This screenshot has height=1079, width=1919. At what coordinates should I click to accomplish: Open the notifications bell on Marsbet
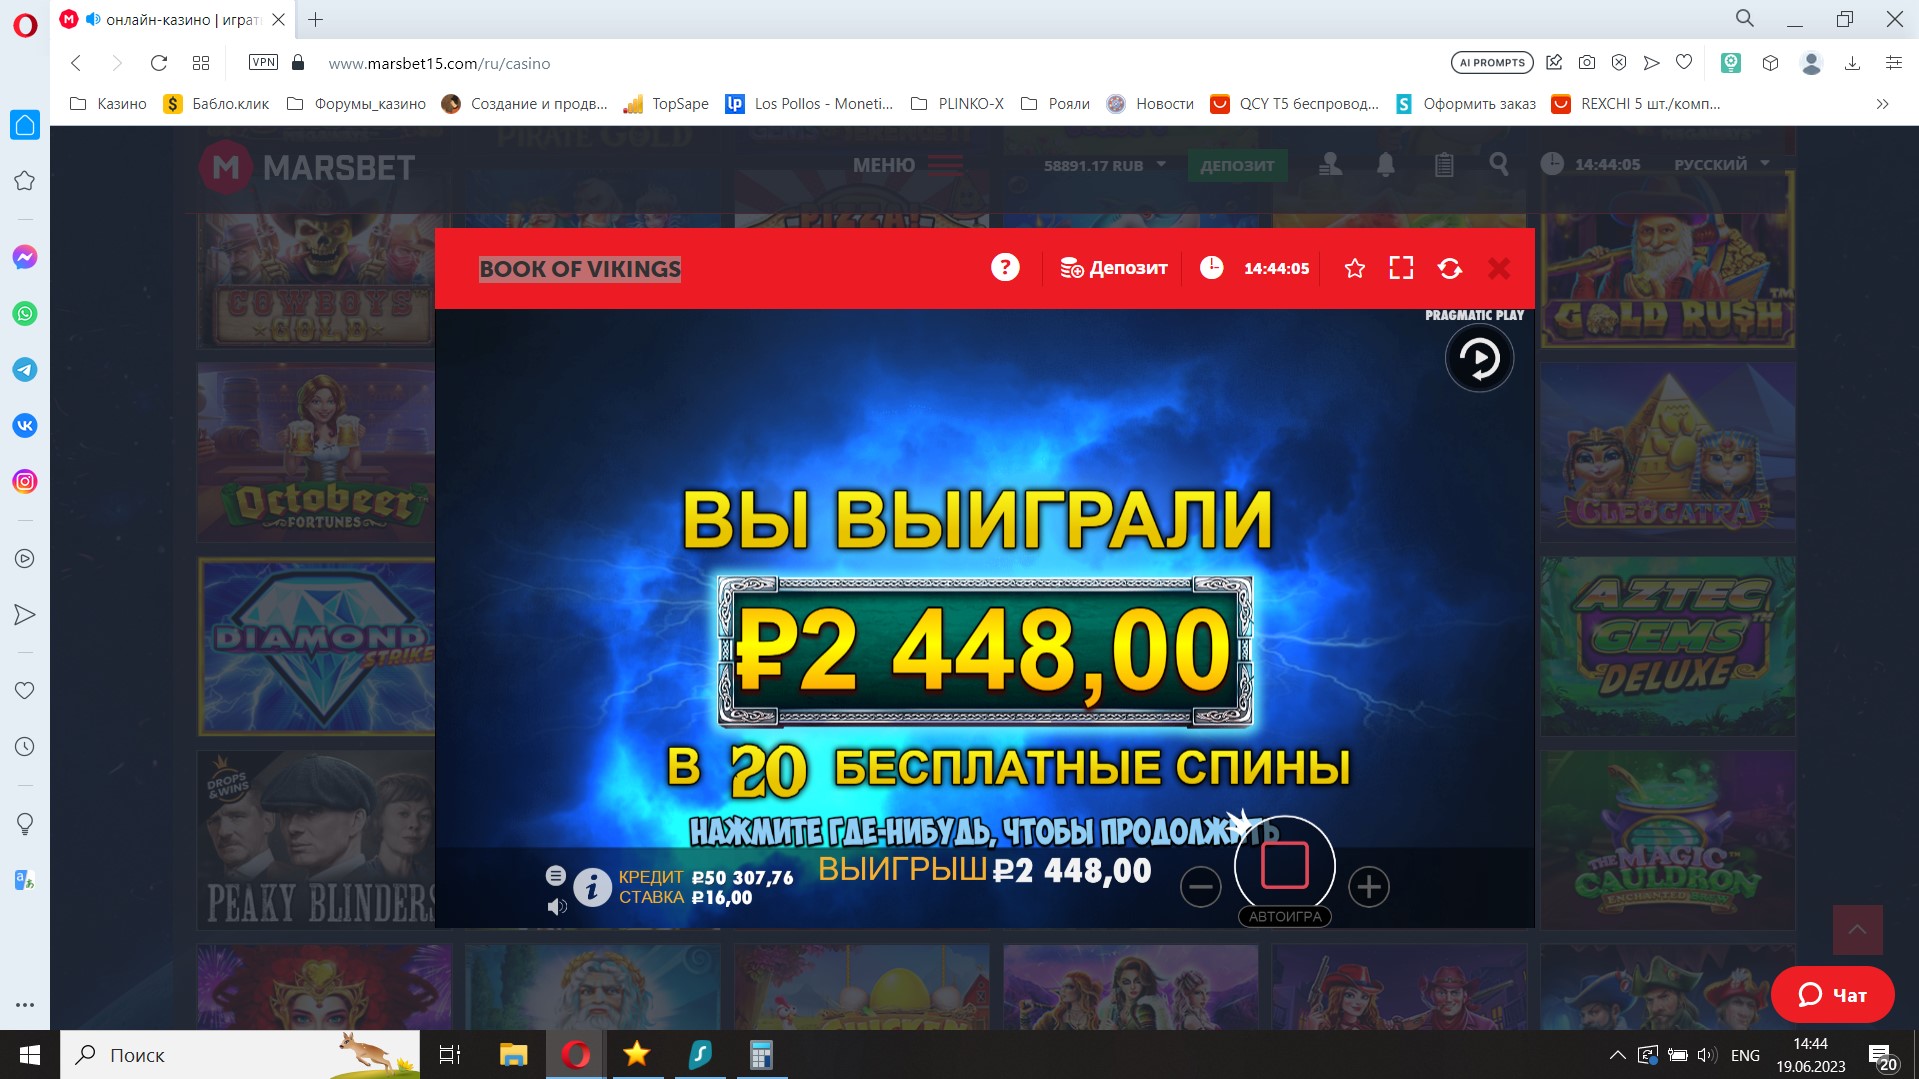(1385, 165)
